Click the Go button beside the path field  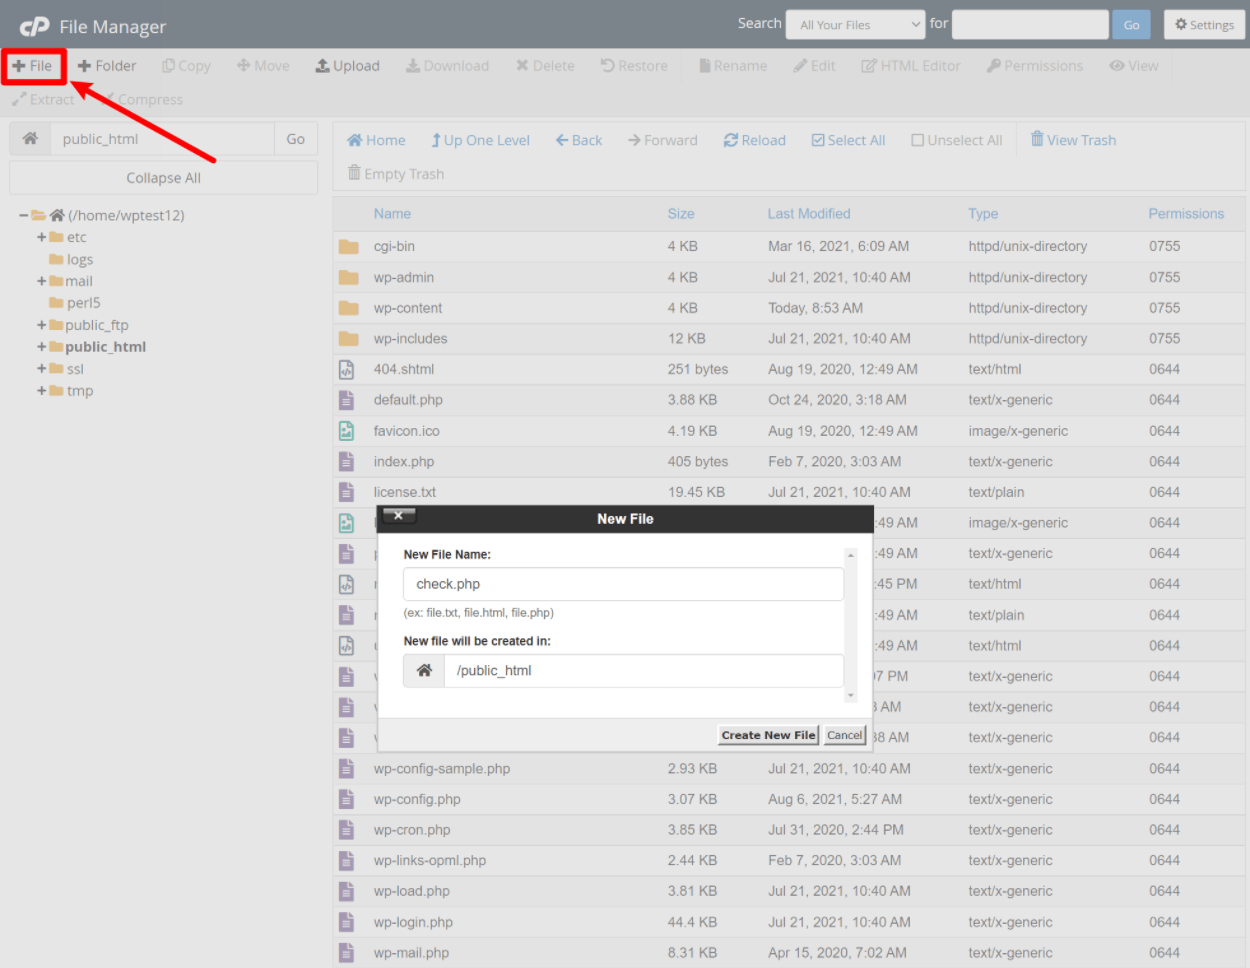[296, 139]
